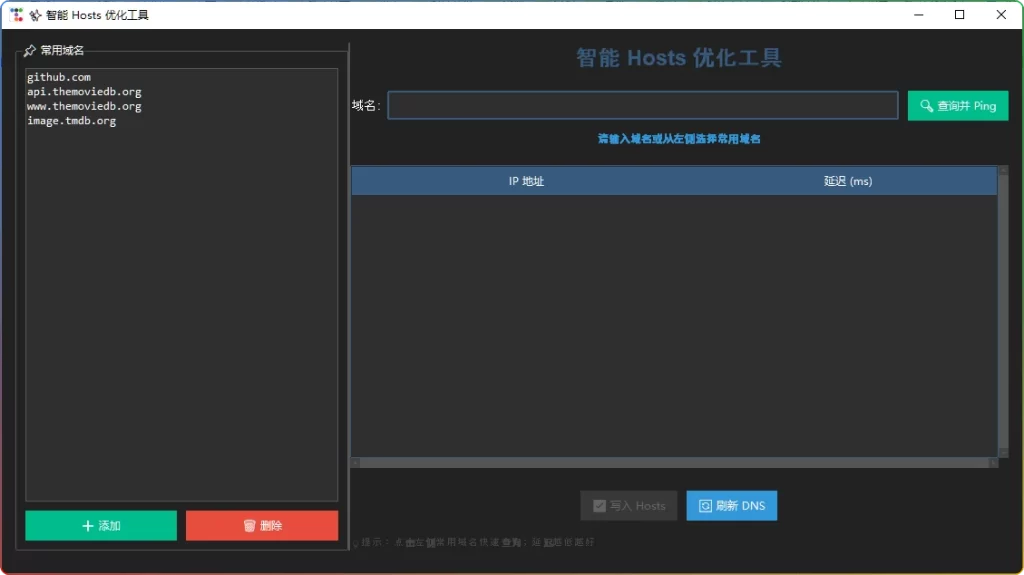
Task: Click the results table vertical scrollbar
Action: click(x=1002, y=312)
